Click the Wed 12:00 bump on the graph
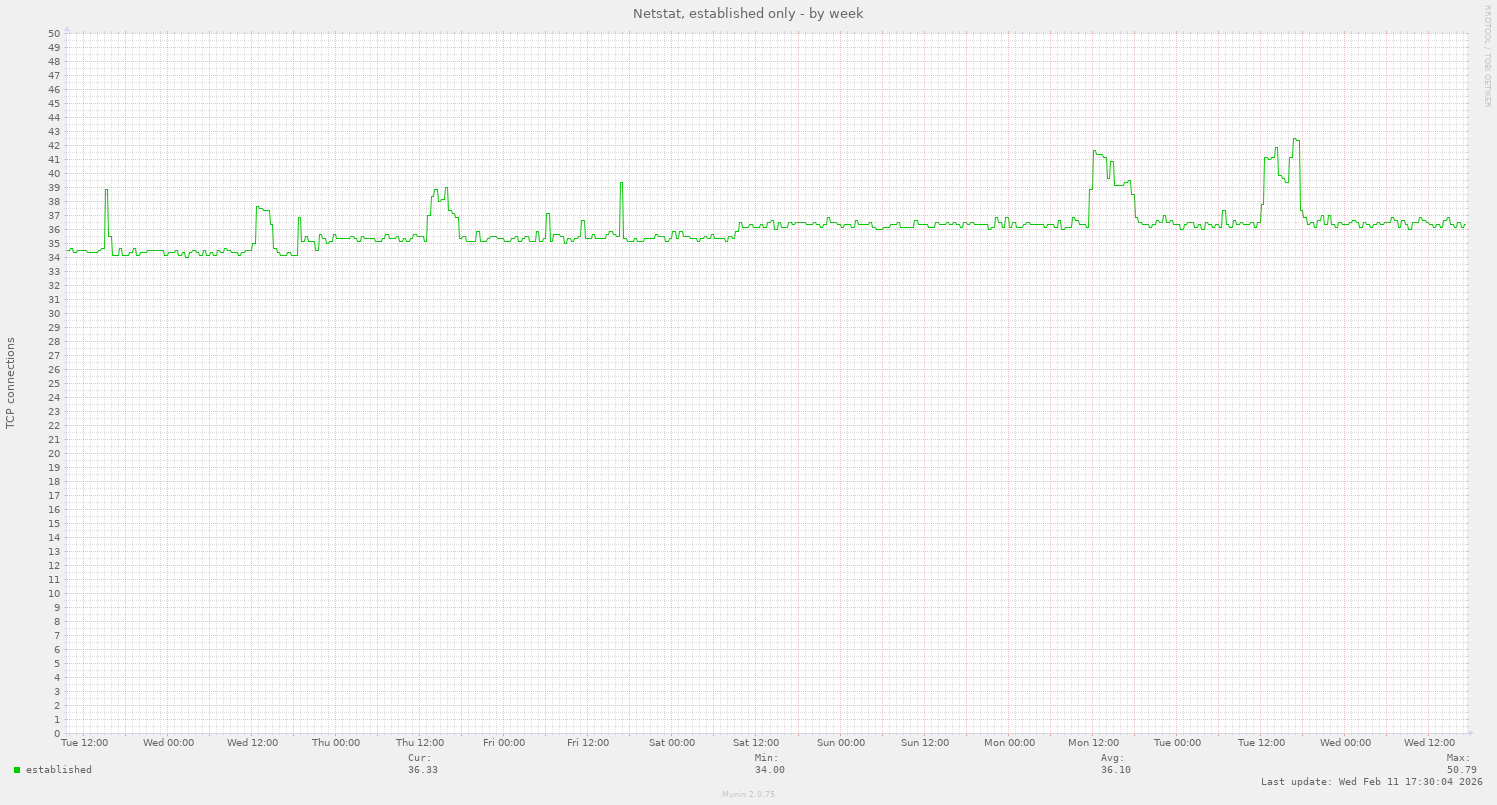Image resolution: width=1497 pixels, height=805 pixels. 261,209
